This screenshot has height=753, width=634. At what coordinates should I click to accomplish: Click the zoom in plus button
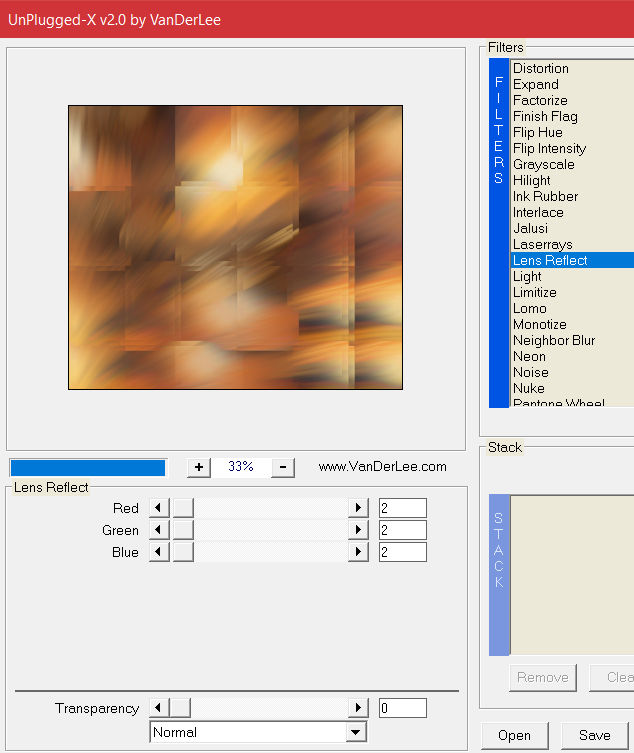[x=199, y=467]
